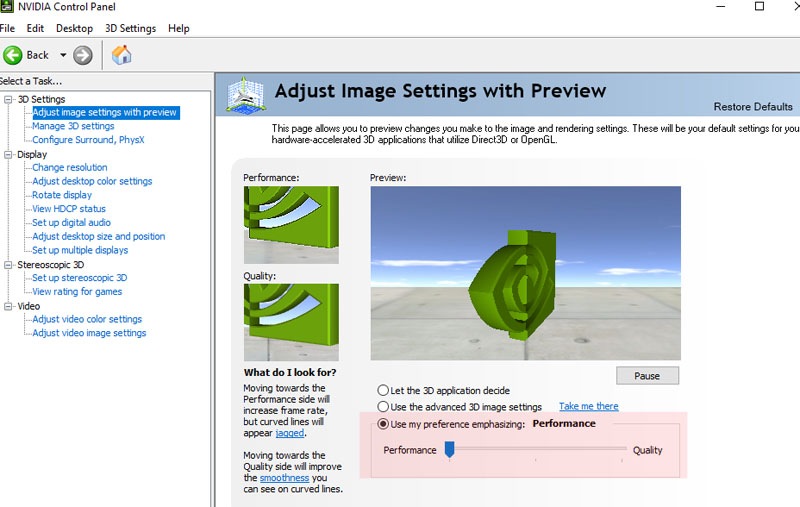The height and width of the screenshot is (507, 800).
Task: Click the rotating NVIDIA logo preview
Action: [512, 285]
